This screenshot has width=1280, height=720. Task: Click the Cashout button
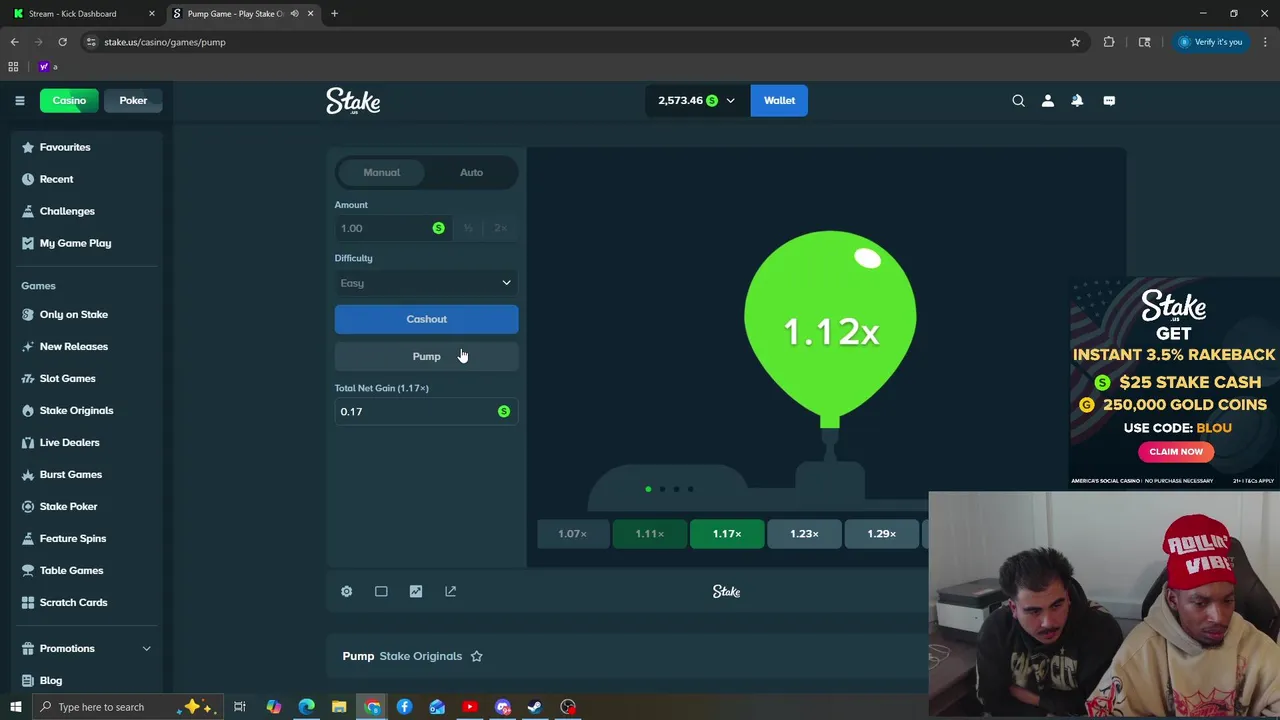click(x=426, y=319)
